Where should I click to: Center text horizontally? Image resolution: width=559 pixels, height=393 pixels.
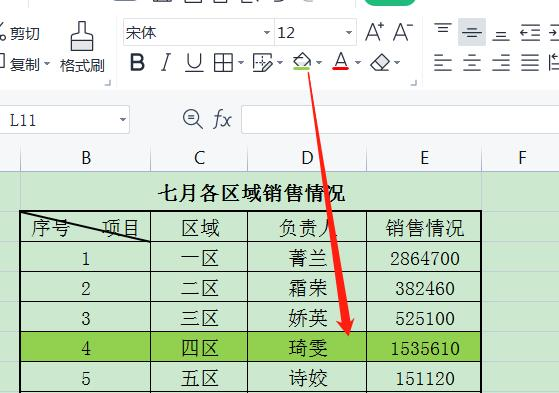pos(472,63)
